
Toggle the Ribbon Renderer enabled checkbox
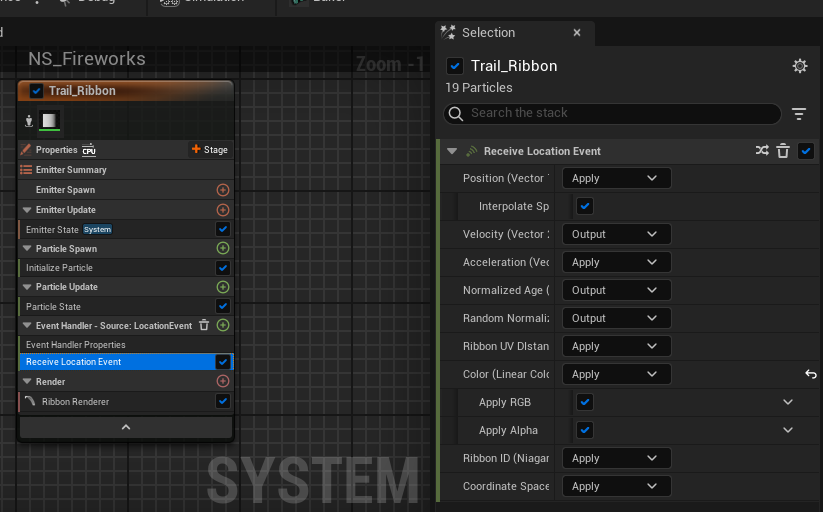(223, 401)
